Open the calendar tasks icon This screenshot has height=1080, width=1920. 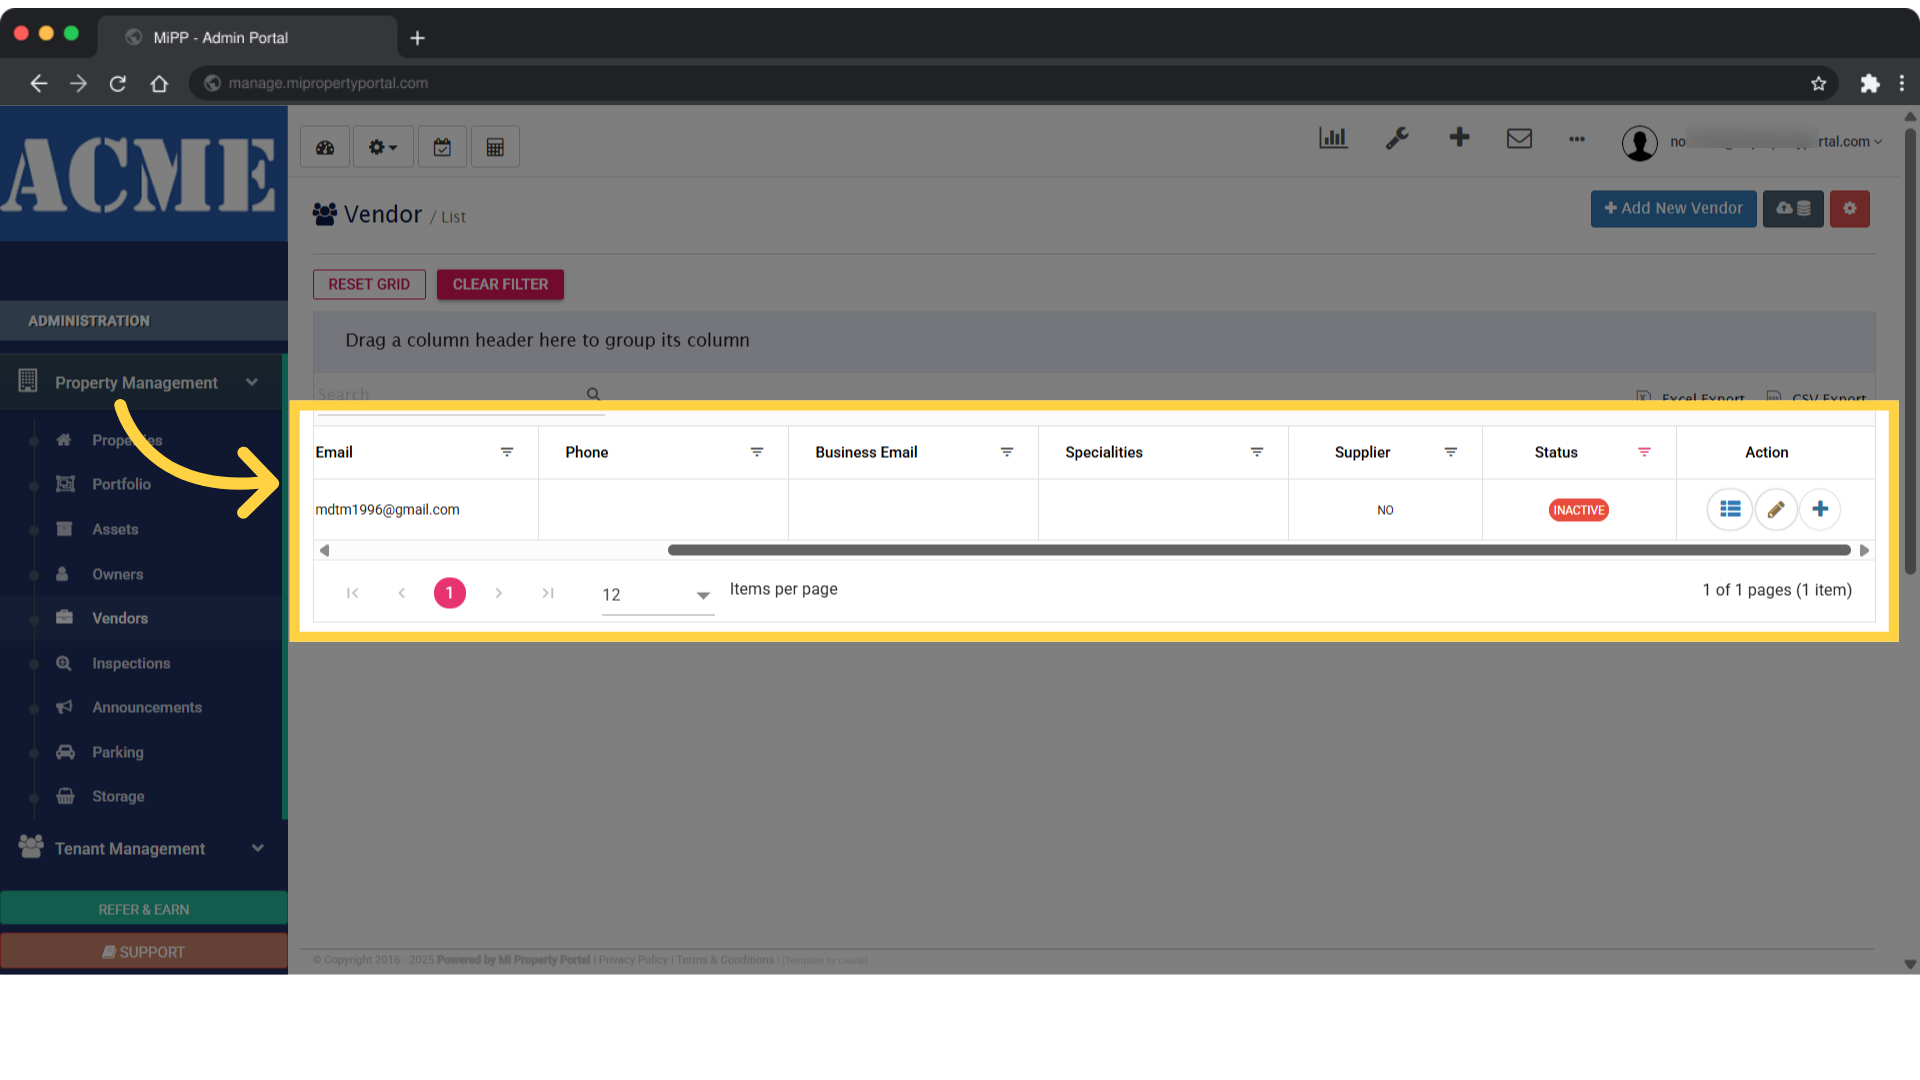pyautogui.click(x=442, y=146)
